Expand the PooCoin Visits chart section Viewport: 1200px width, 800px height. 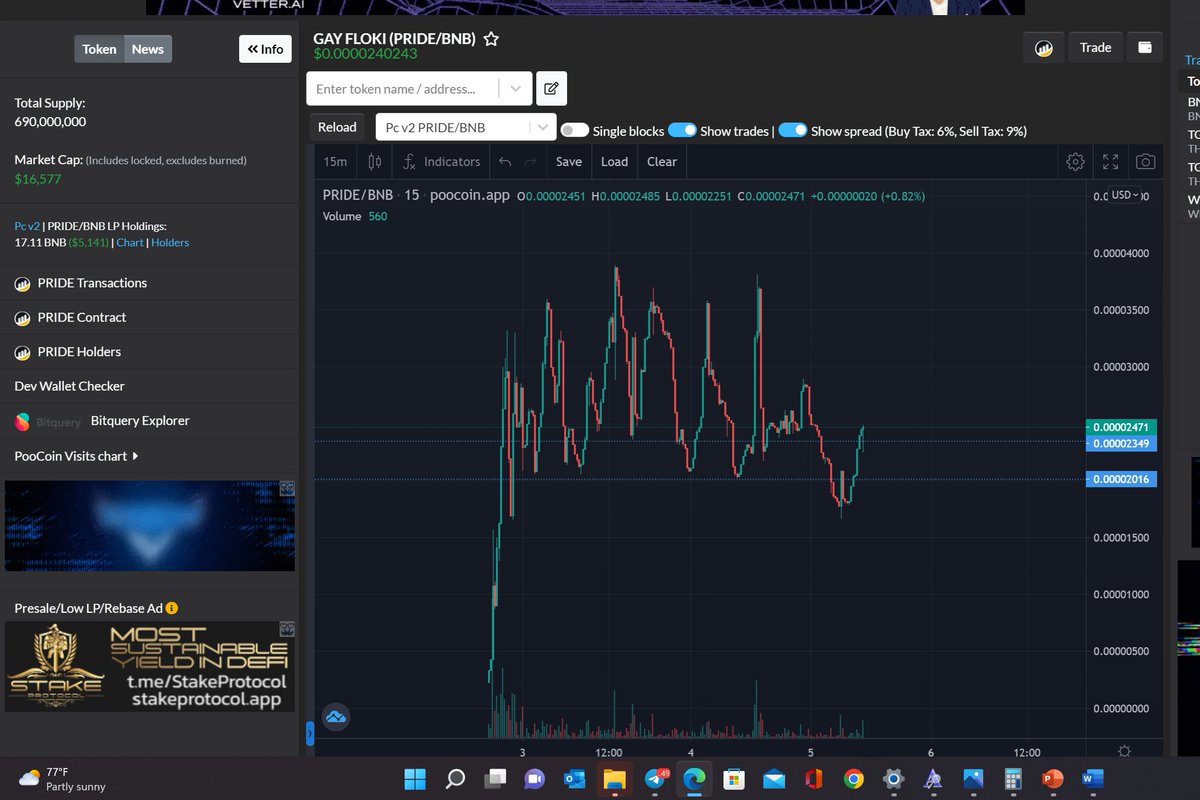76,456
